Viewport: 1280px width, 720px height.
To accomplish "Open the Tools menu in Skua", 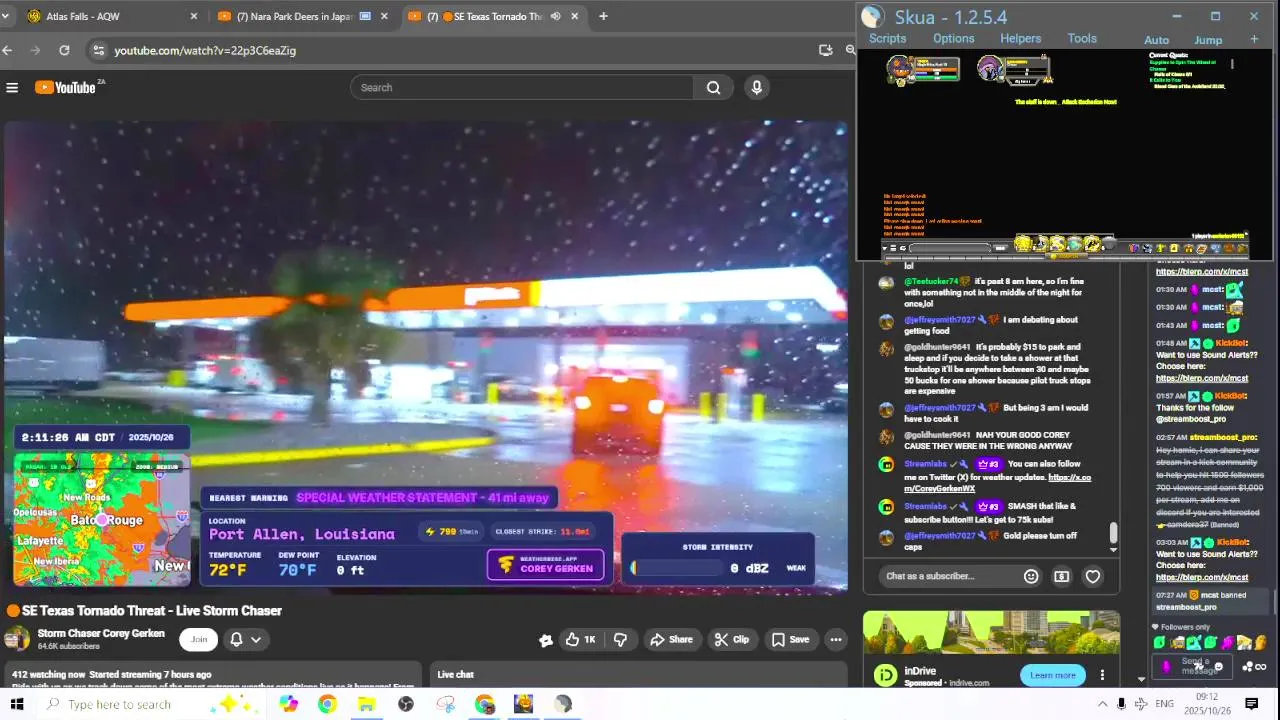I will [1082, 39].
